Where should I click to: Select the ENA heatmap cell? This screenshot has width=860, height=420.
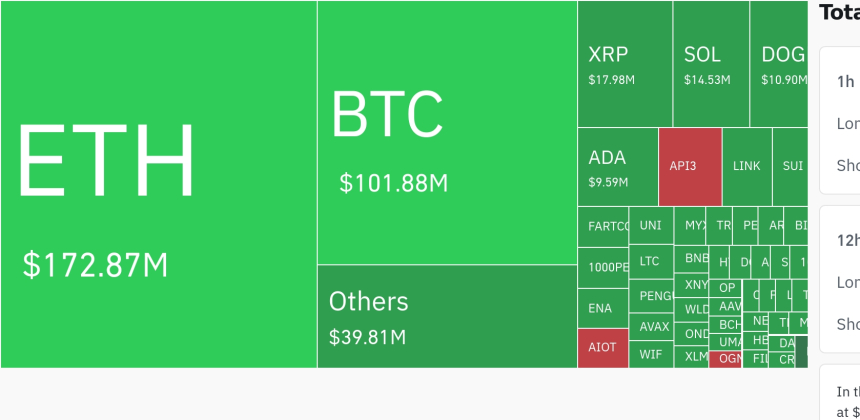point(601,308)
